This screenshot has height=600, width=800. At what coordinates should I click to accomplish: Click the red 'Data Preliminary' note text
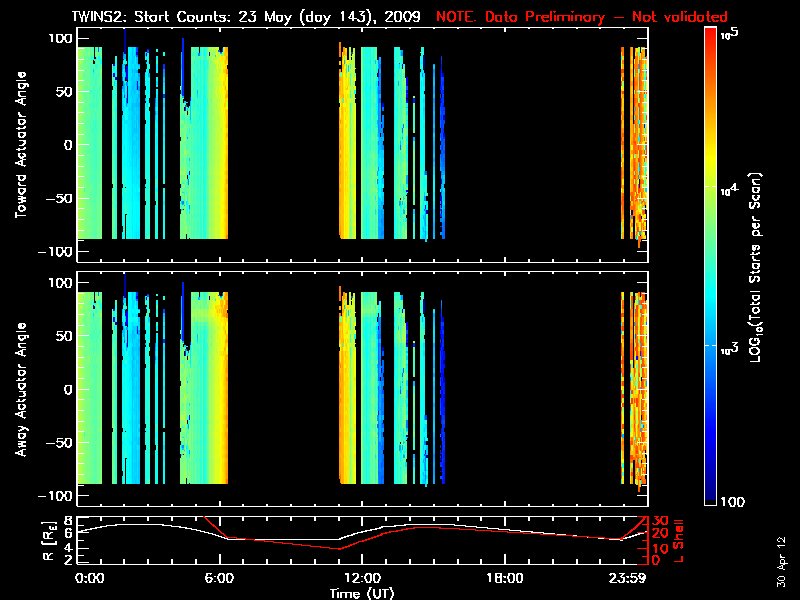pyautogui.click(x=582, y=17)
